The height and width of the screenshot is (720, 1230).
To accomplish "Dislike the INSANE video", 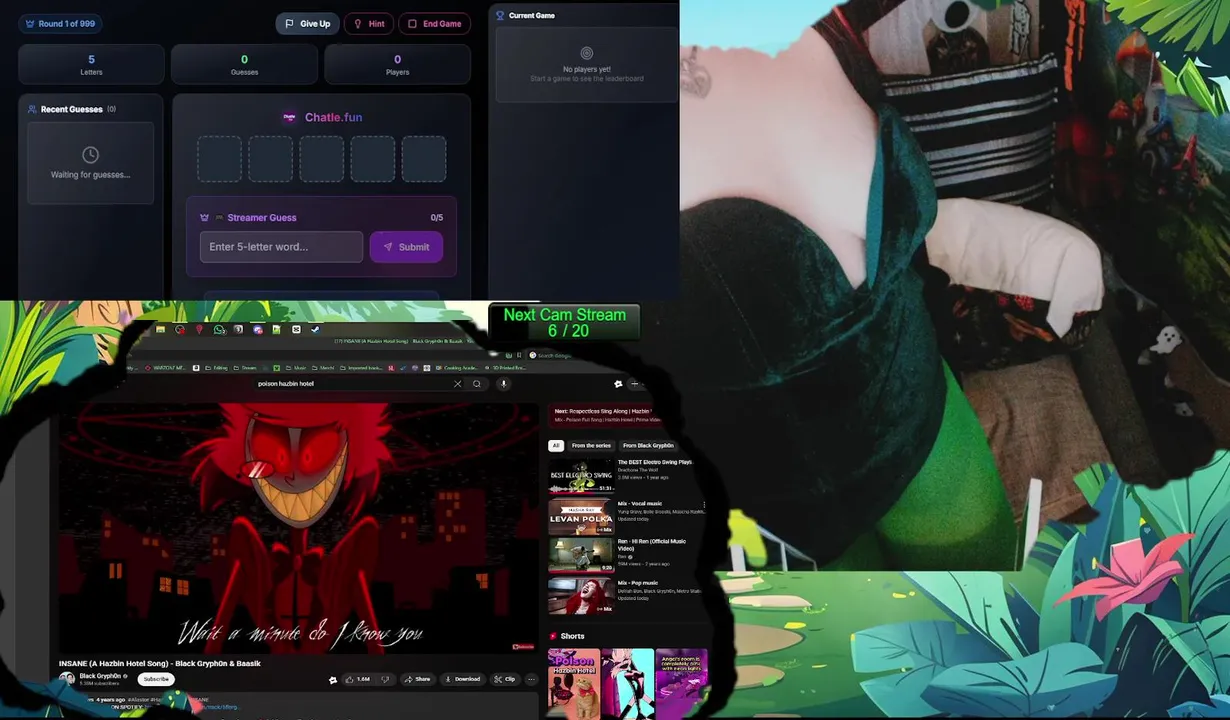I will tap(386, 679).
